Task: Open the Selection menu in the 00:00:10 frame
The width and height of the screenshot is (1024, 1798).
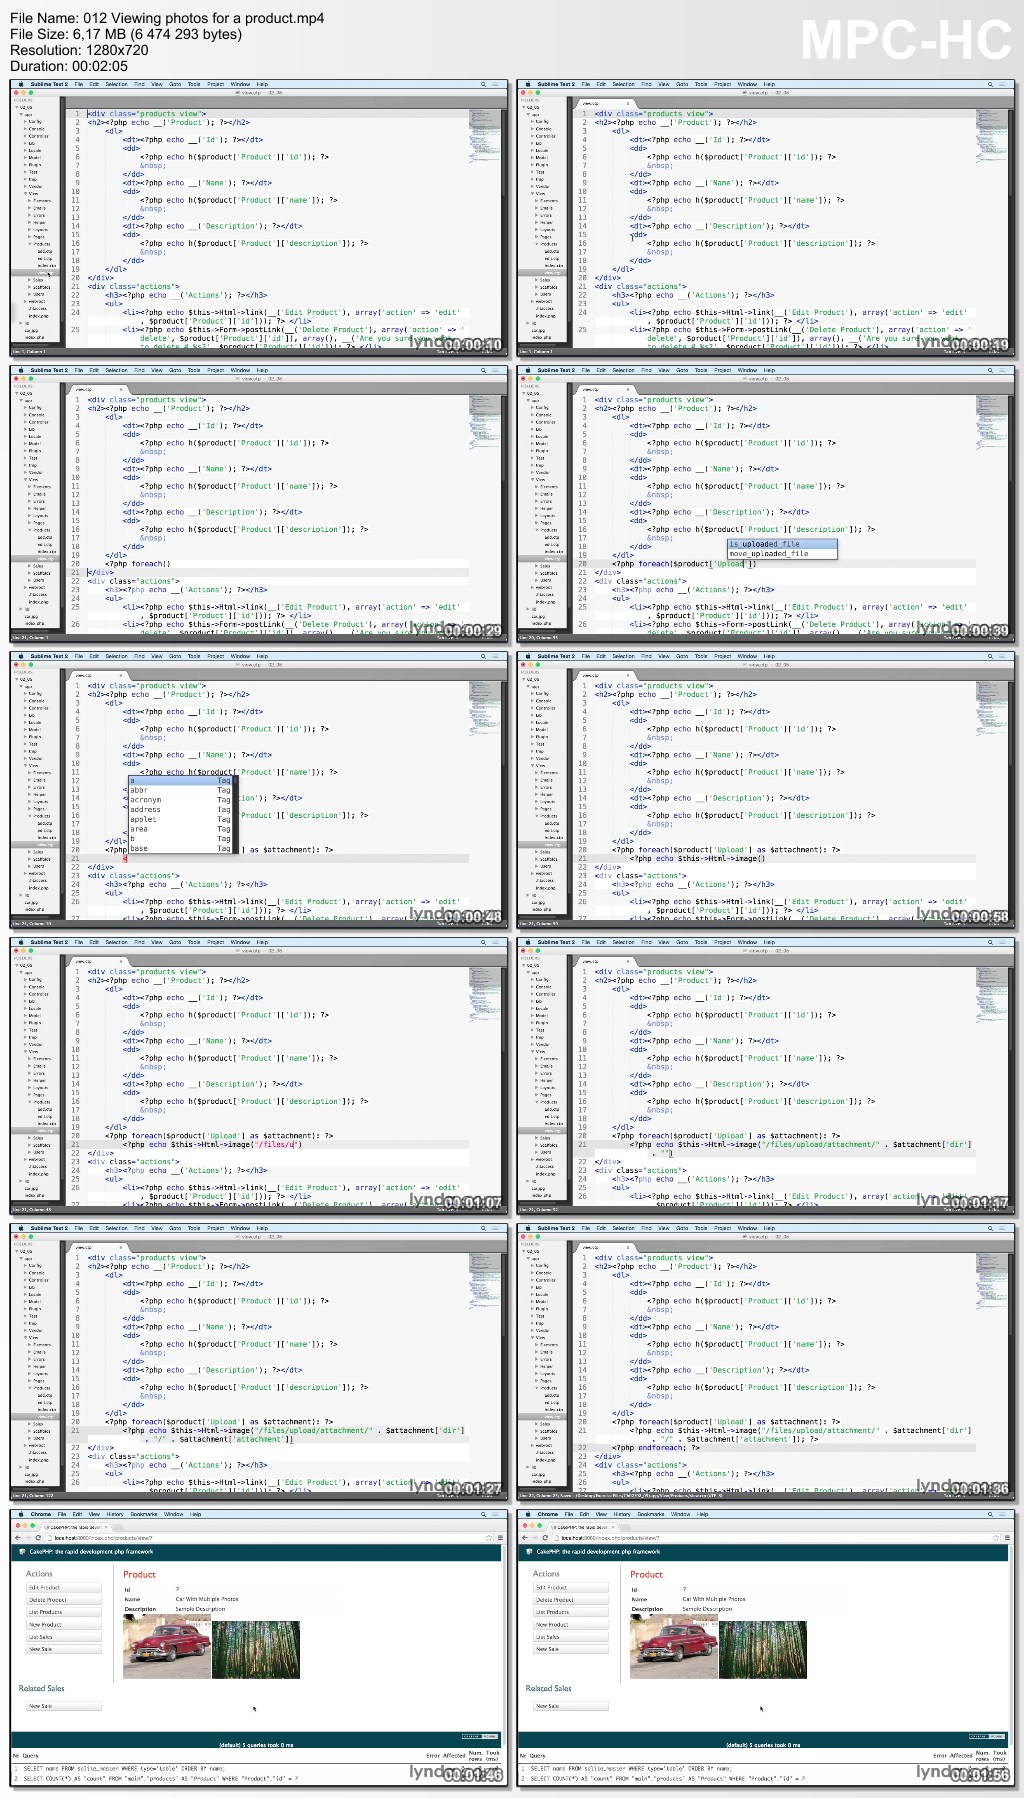Action: pyautogui.click(x=116, y=84)
